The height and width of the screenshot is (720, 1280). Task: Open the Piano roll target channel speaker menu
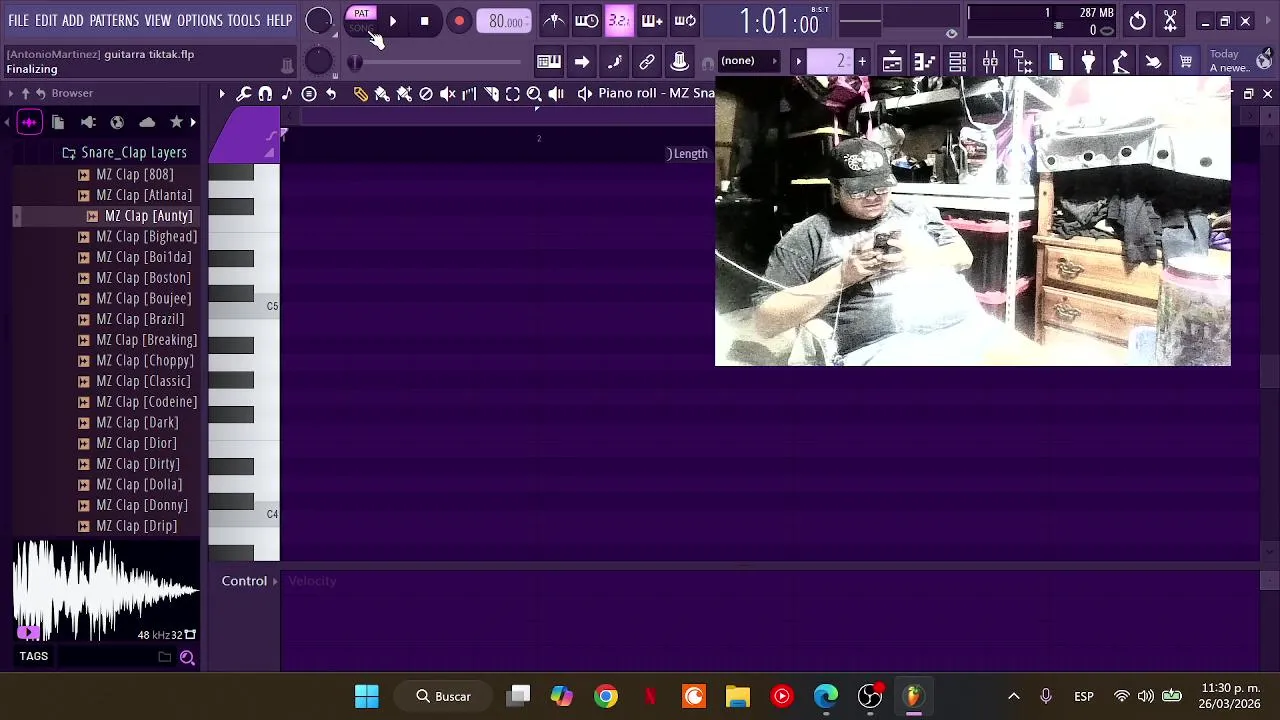585,94
